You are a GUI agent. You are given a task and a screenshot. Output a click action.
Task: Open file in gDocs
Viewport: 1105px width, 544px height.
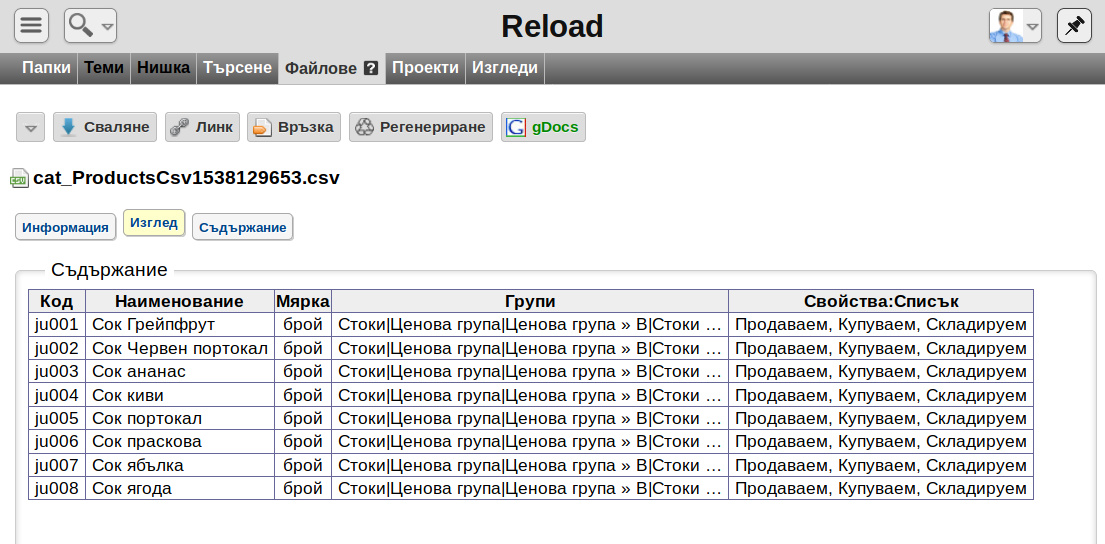point(543,127)
